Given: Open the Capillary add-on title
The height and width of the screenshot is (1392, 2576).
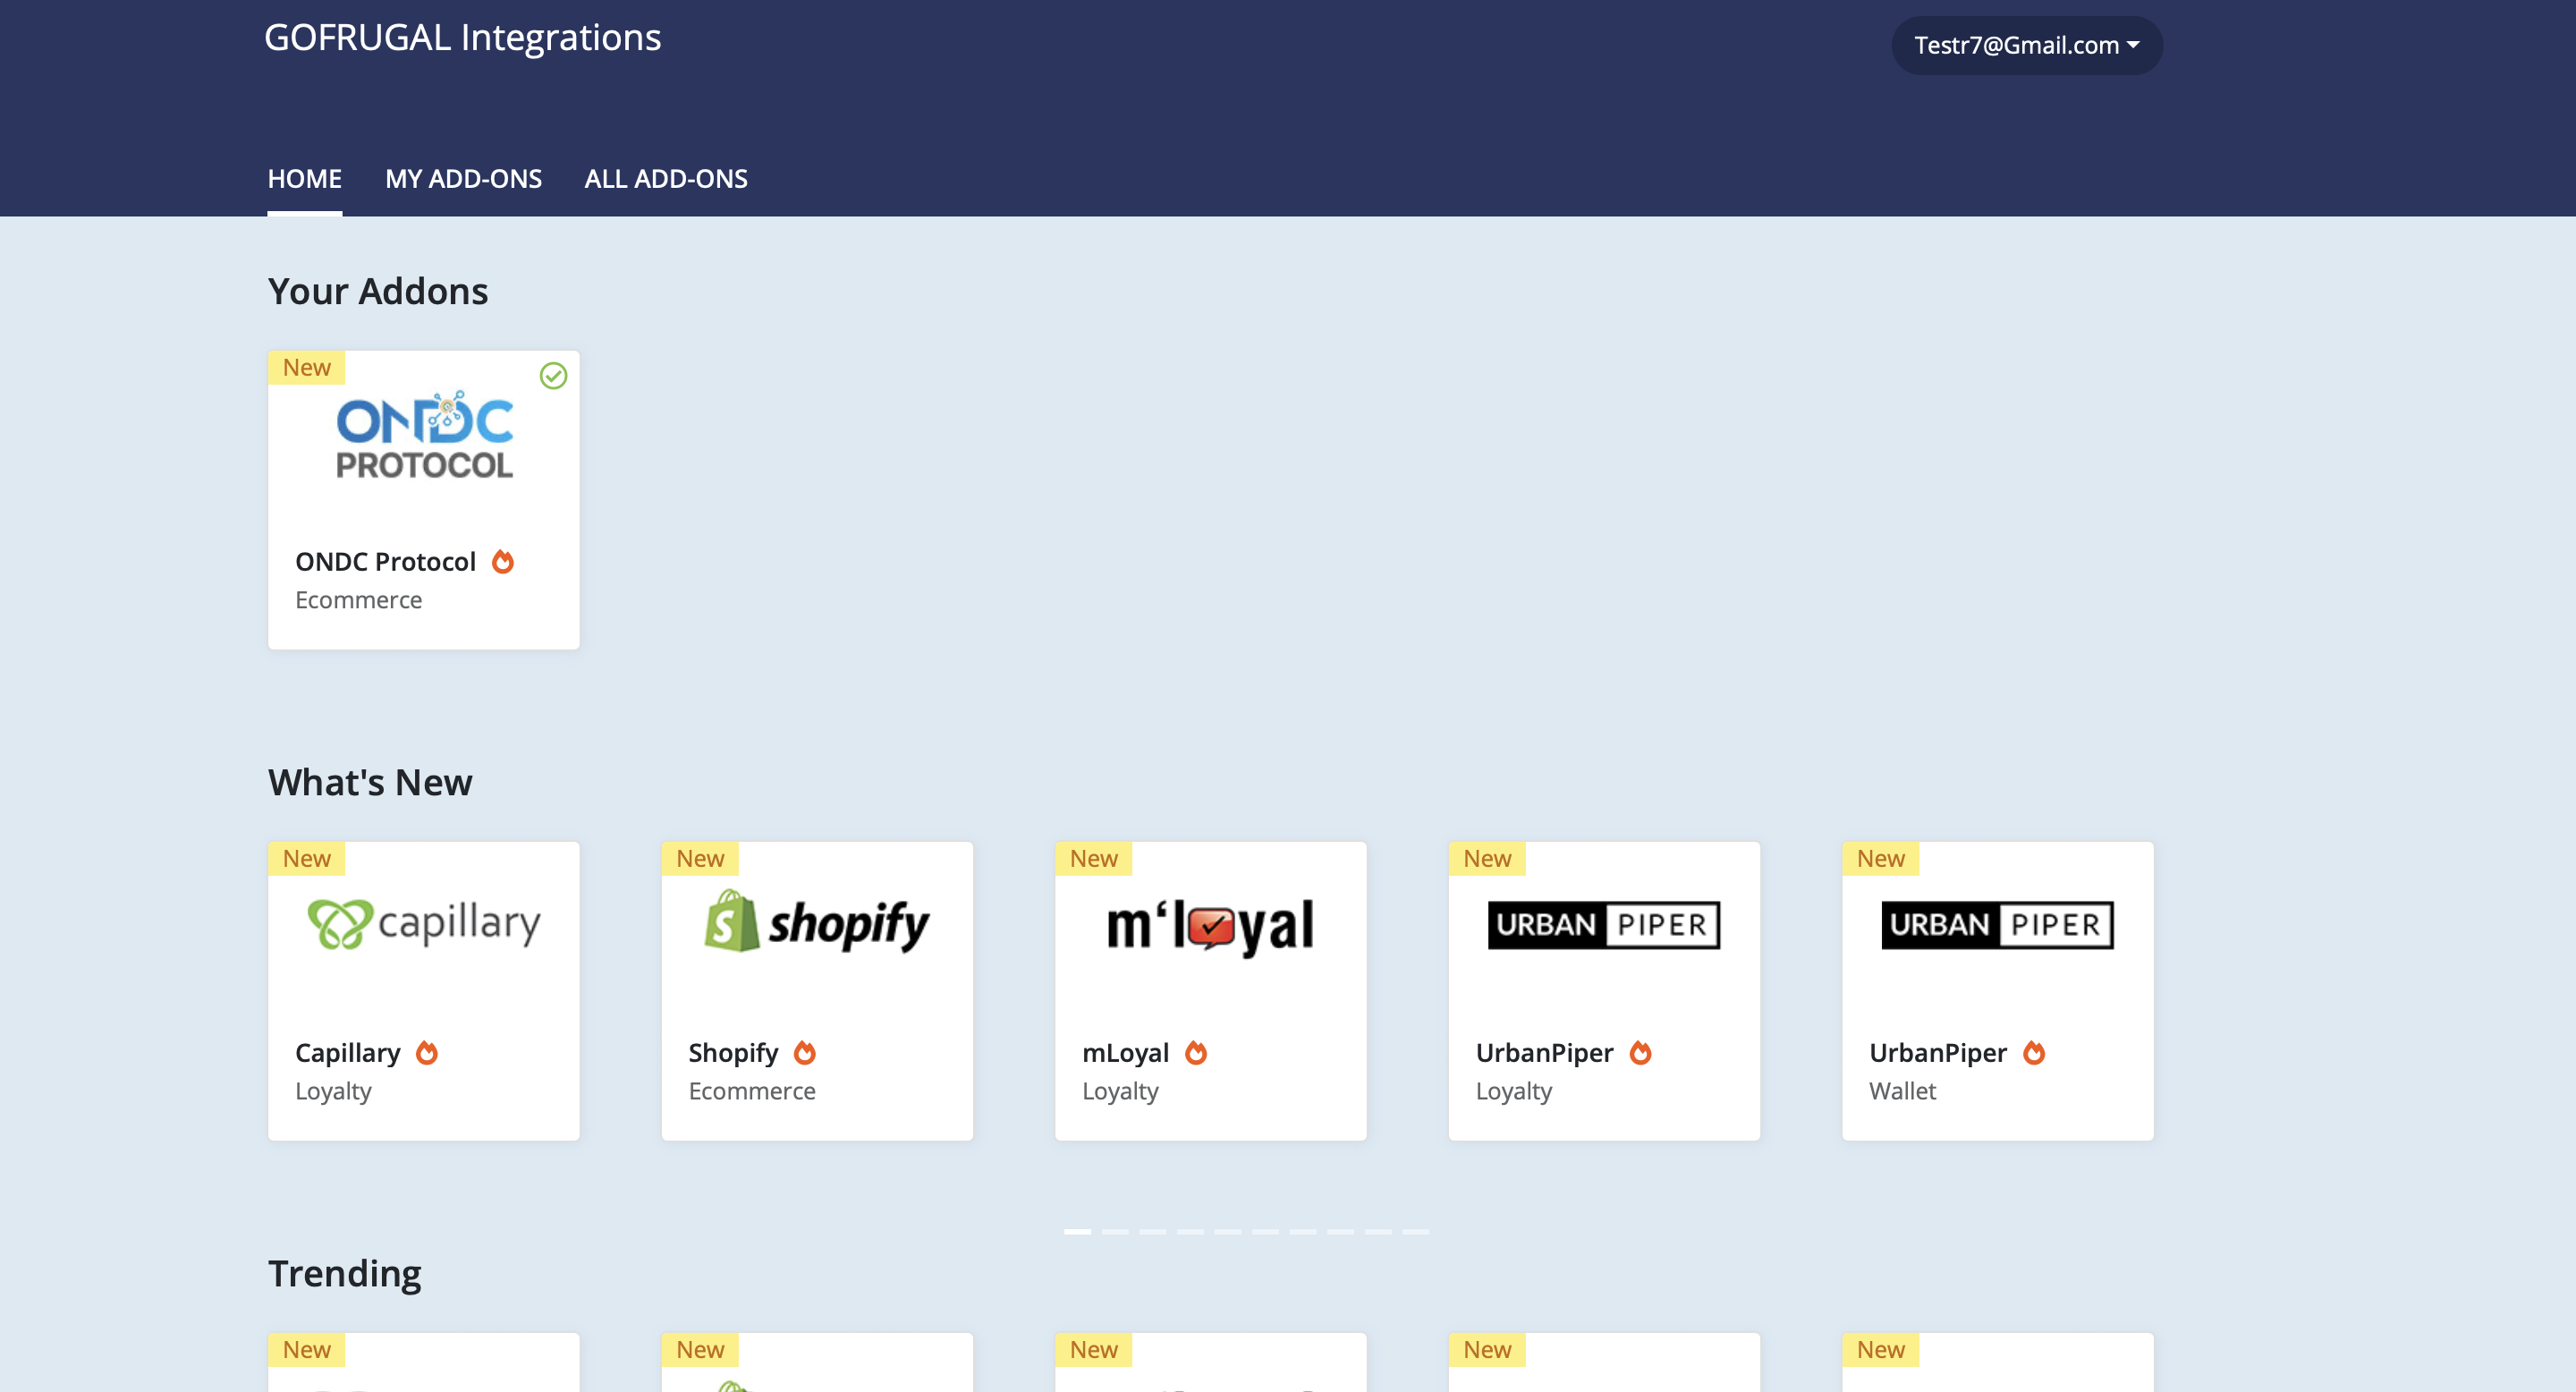Looking at the screenshot, I should coord(347,1053).
